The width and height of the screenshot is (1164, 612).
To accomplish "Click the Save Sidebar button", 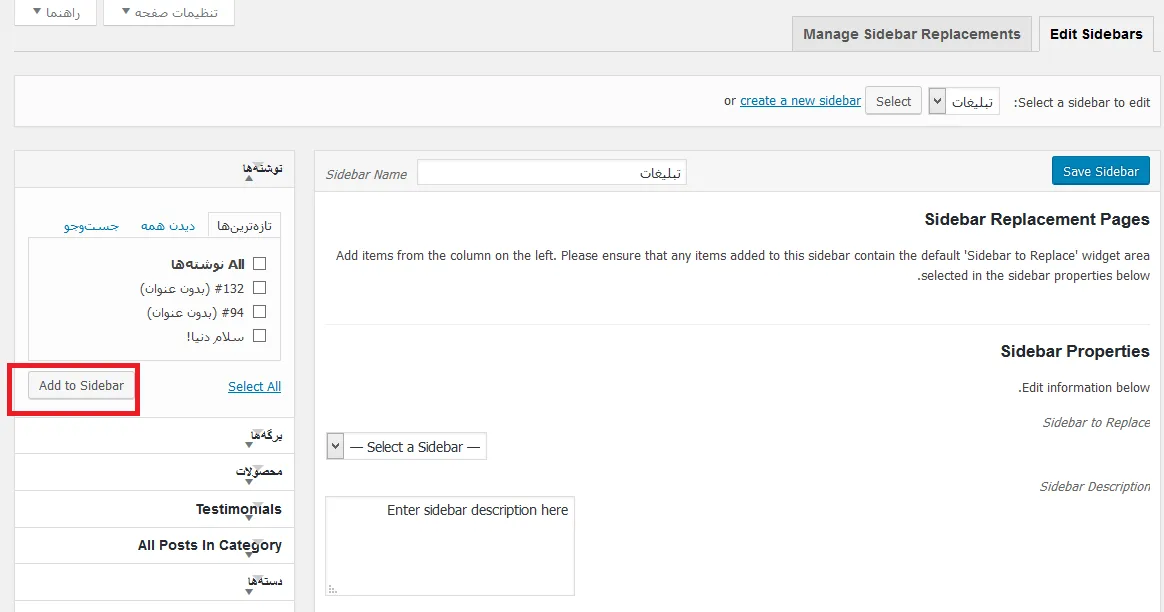I will [1100, 172].
